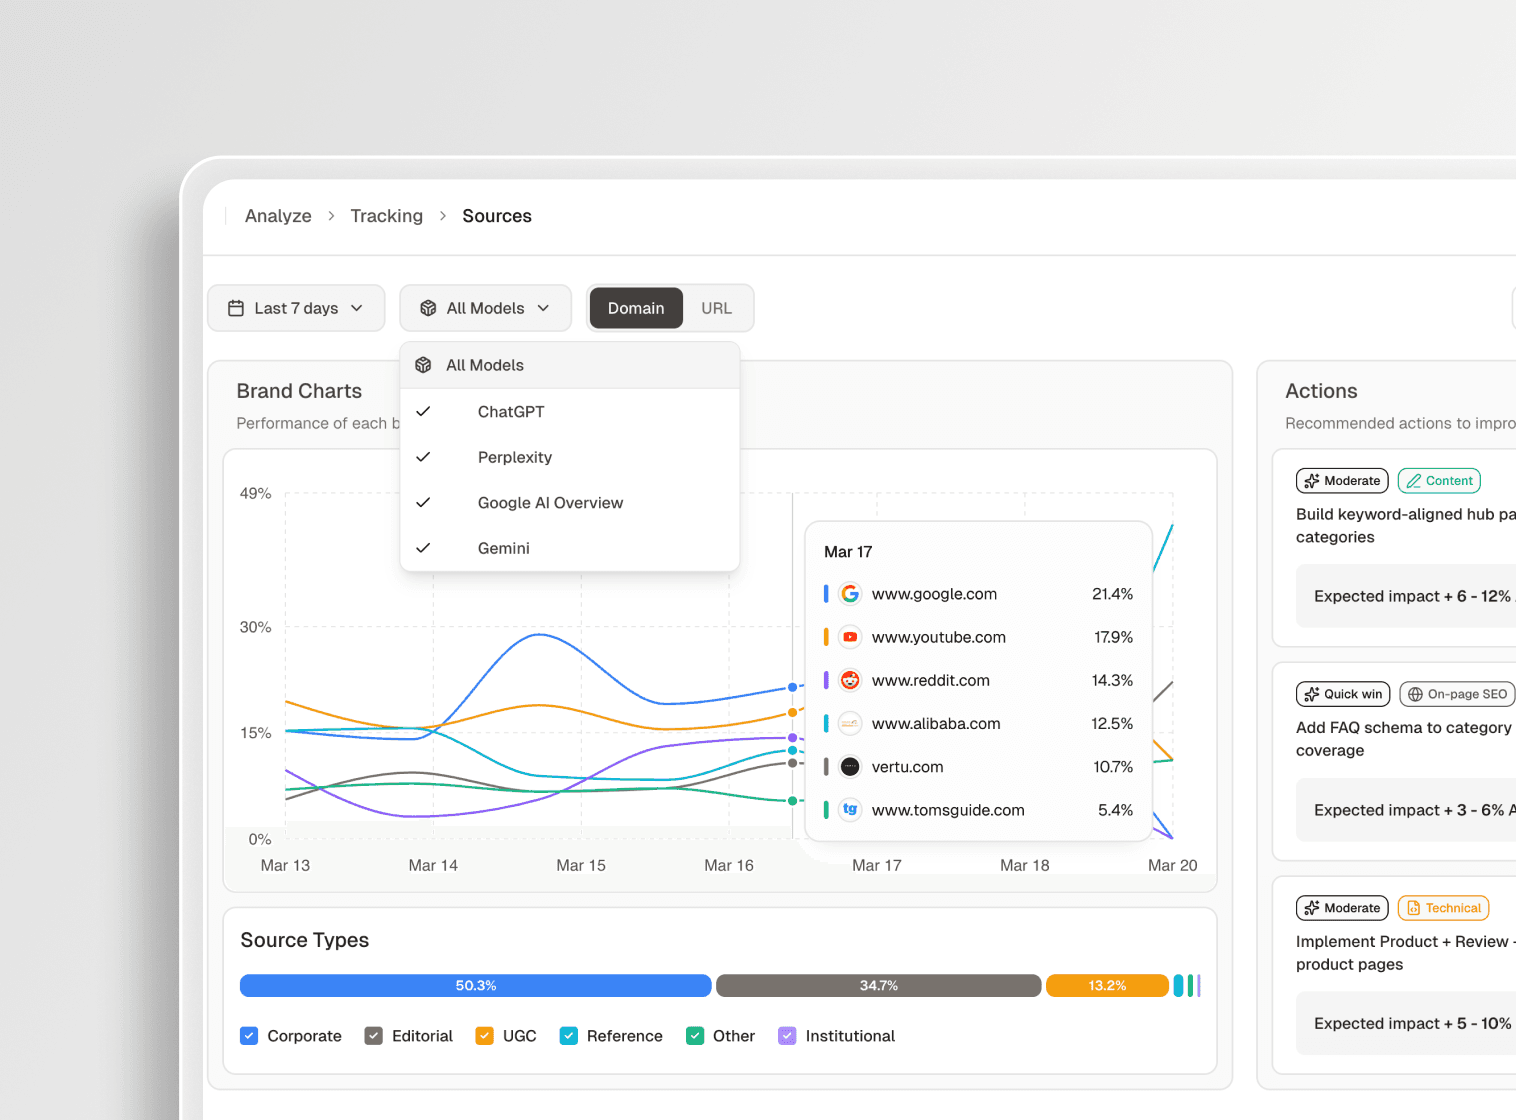This screenshot has height=1120, width=1516.
Task: Switch to the URL tab
Action: [x=716, y=308]
